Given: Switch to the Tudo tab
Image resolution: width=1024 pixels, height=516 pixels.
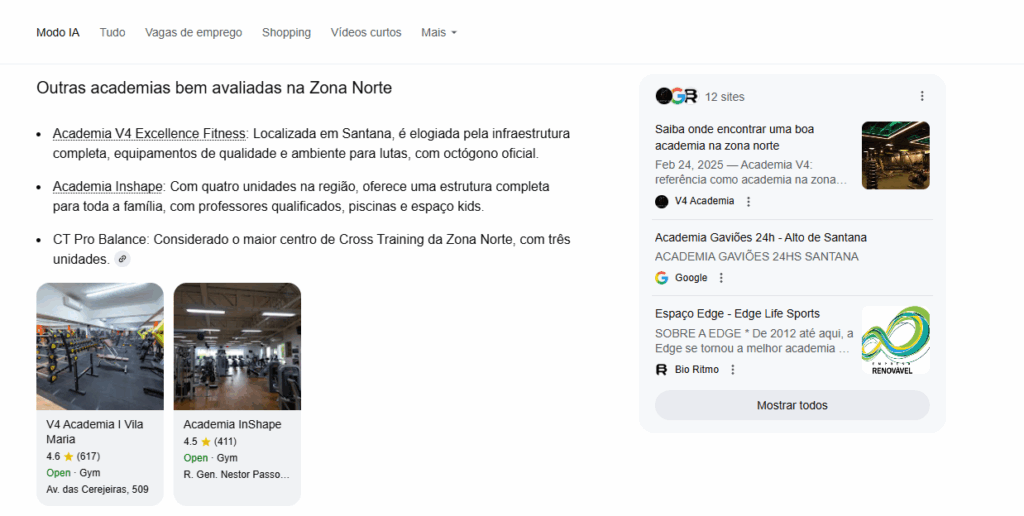Looking at the screenshot, I should 112,33.
